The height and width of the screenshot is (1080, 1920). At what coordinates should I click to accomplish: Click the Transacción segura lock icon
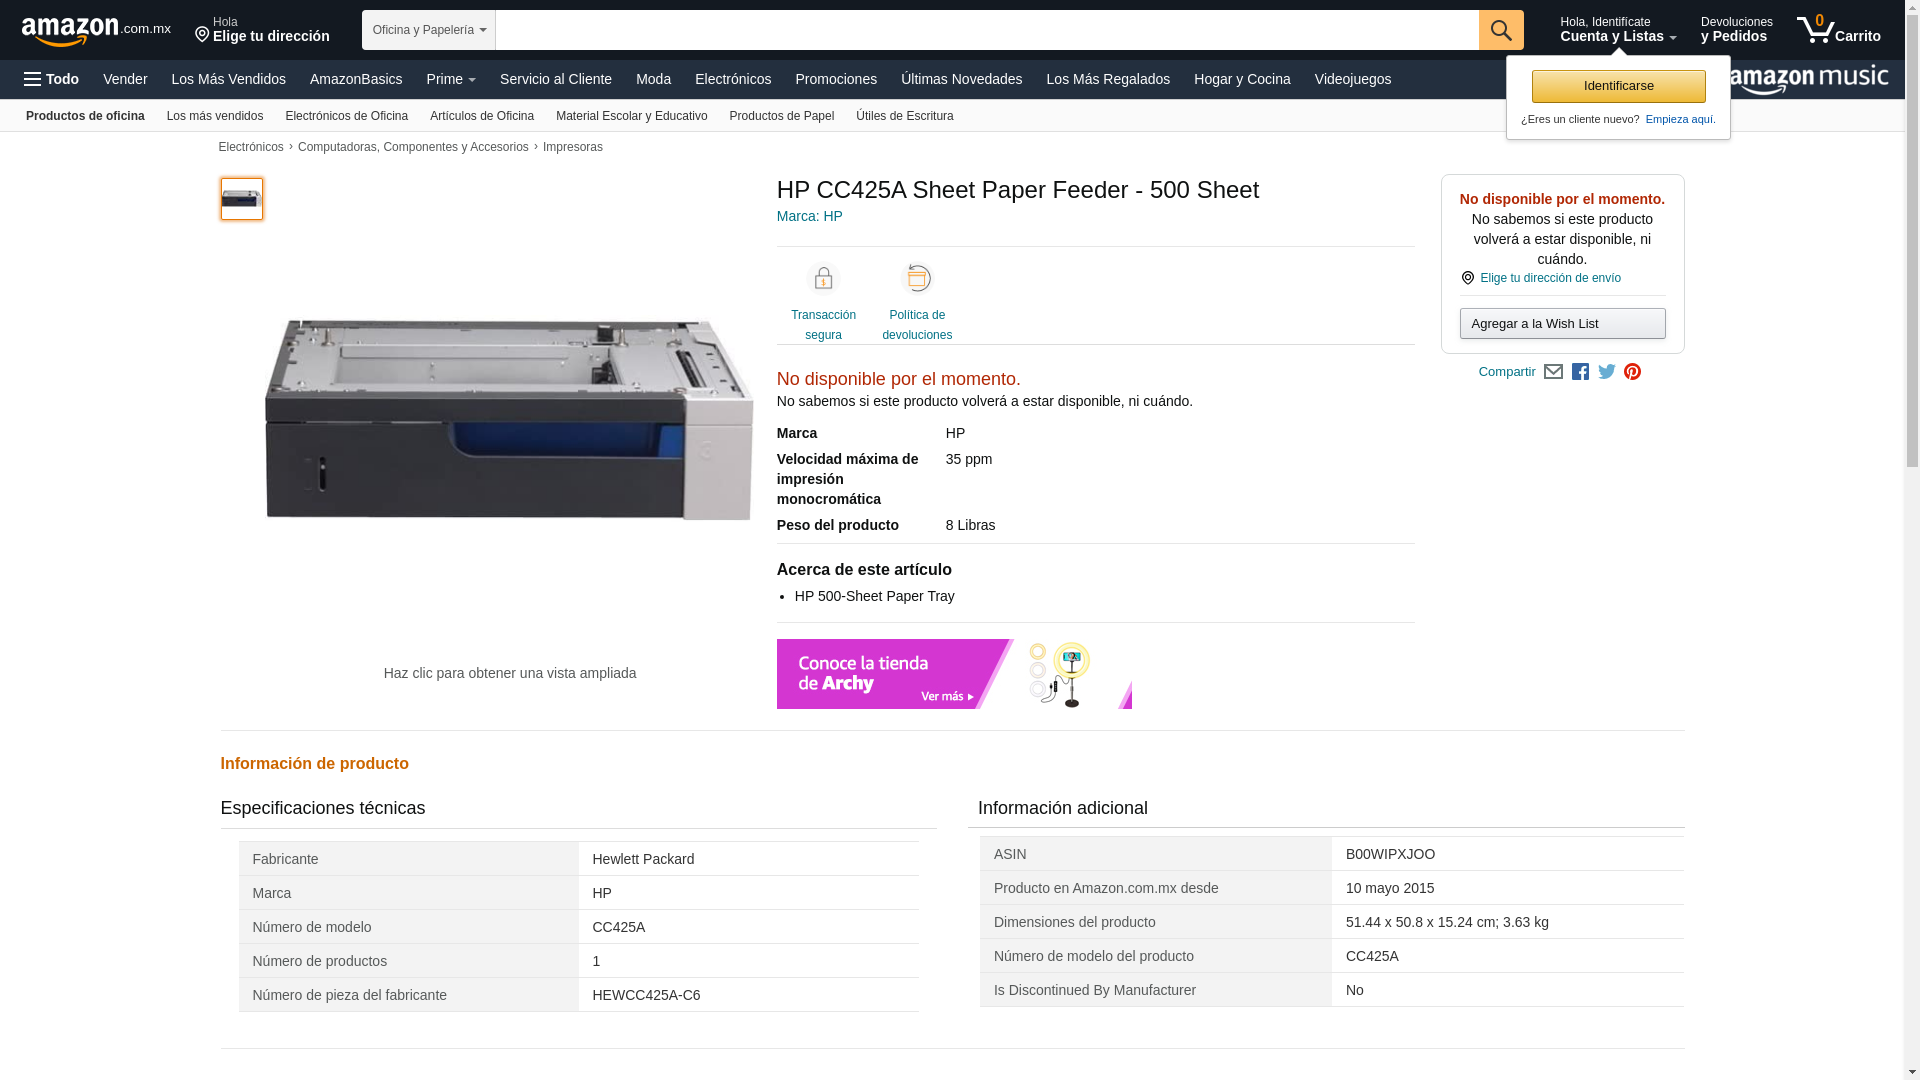(823, 279)
